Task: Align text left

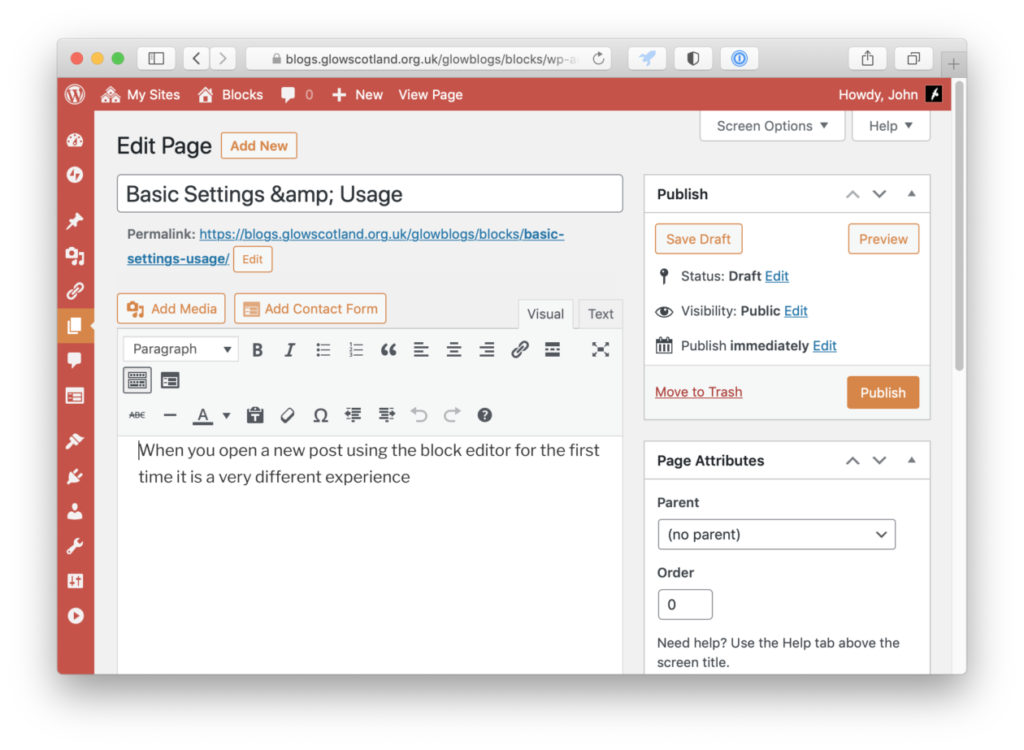Action: pos(421,350)
